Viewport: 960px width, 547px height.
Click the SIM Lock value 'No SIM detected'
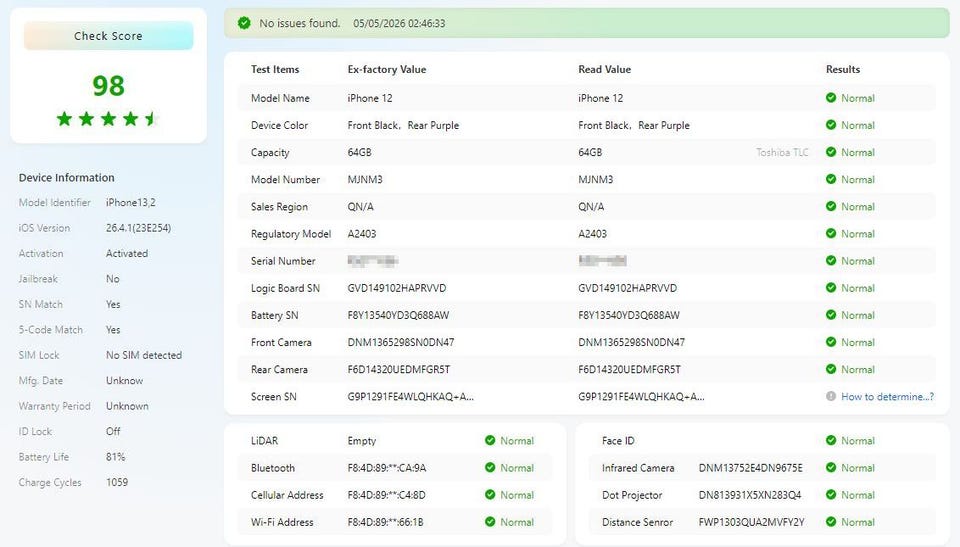tap(144, 355)
